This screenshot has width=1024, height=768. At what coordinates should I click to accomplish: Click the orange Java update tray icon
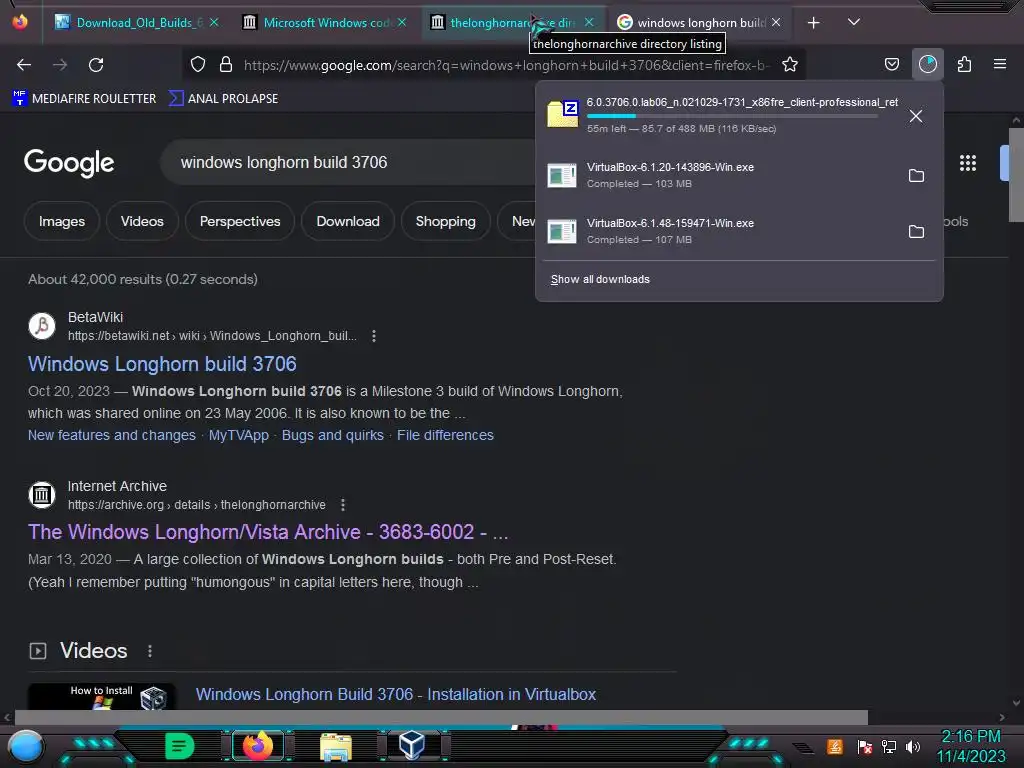click(x=834, y=746)
